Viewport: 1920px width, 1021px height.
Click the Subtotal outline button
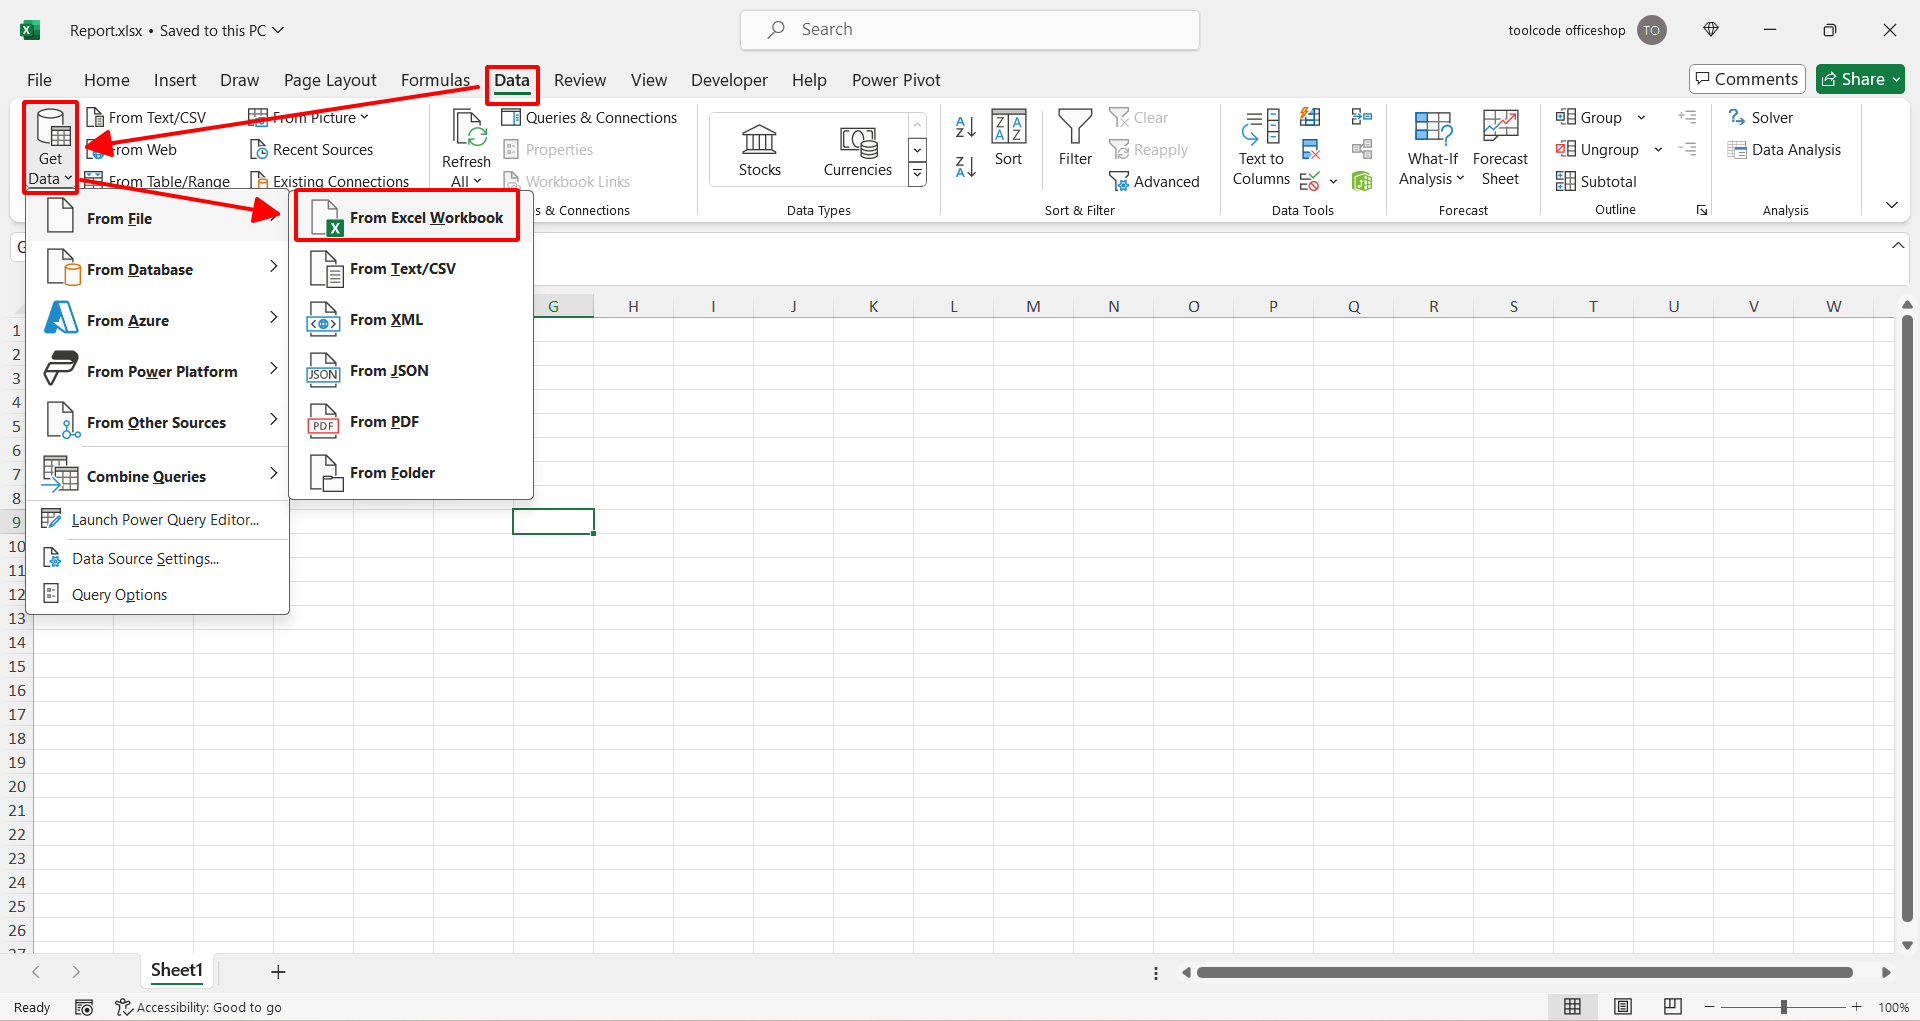[x=1596, y=181]
